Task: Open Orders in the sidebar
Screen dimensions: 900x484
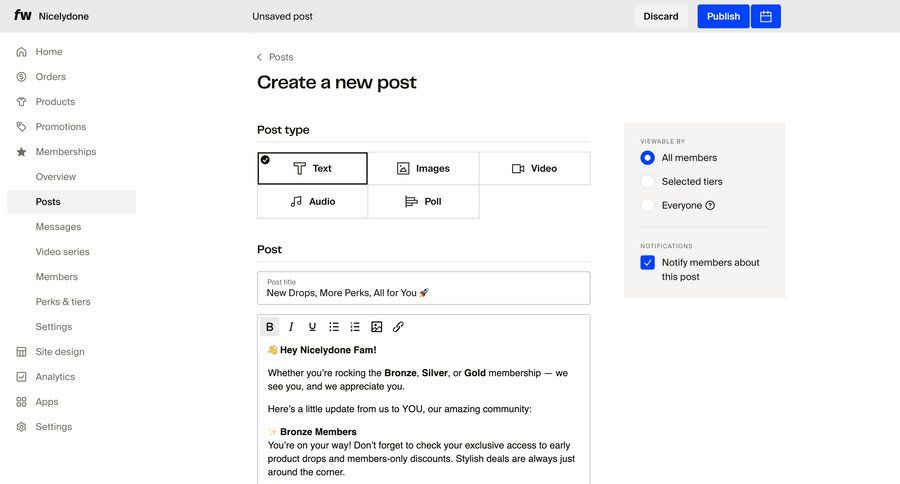Action: coord(51,77)
